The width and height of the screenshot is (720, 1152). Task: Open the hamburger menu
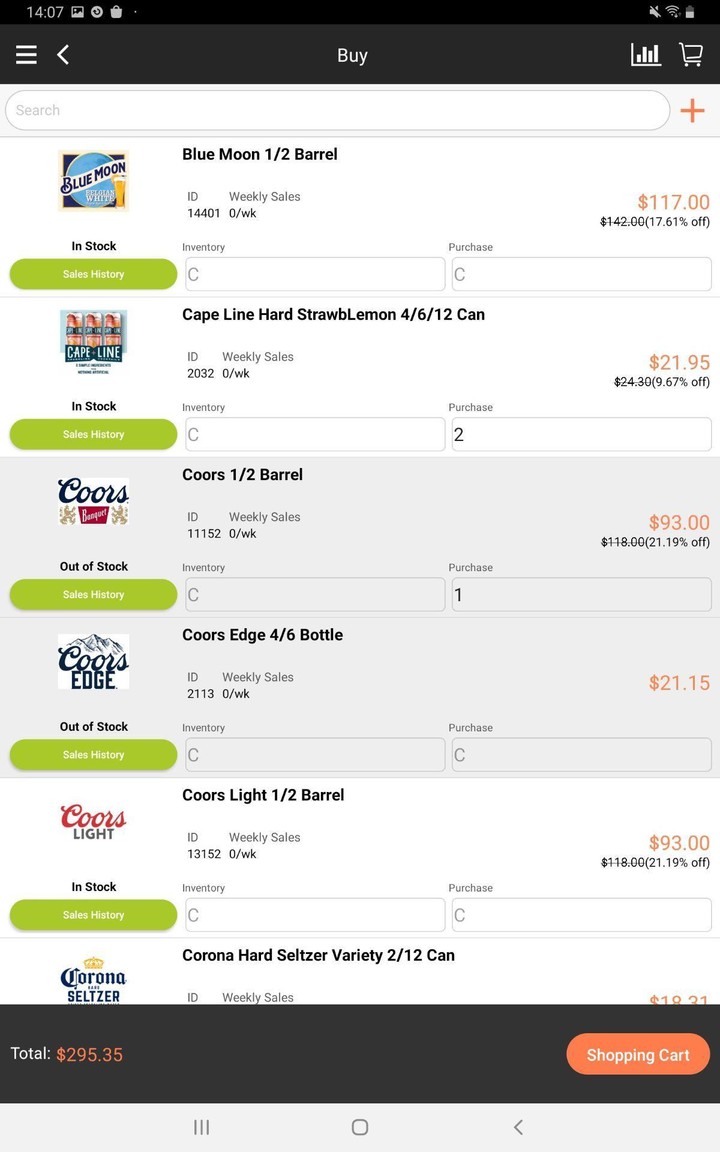pyautogui.click(x=26, y=55)
